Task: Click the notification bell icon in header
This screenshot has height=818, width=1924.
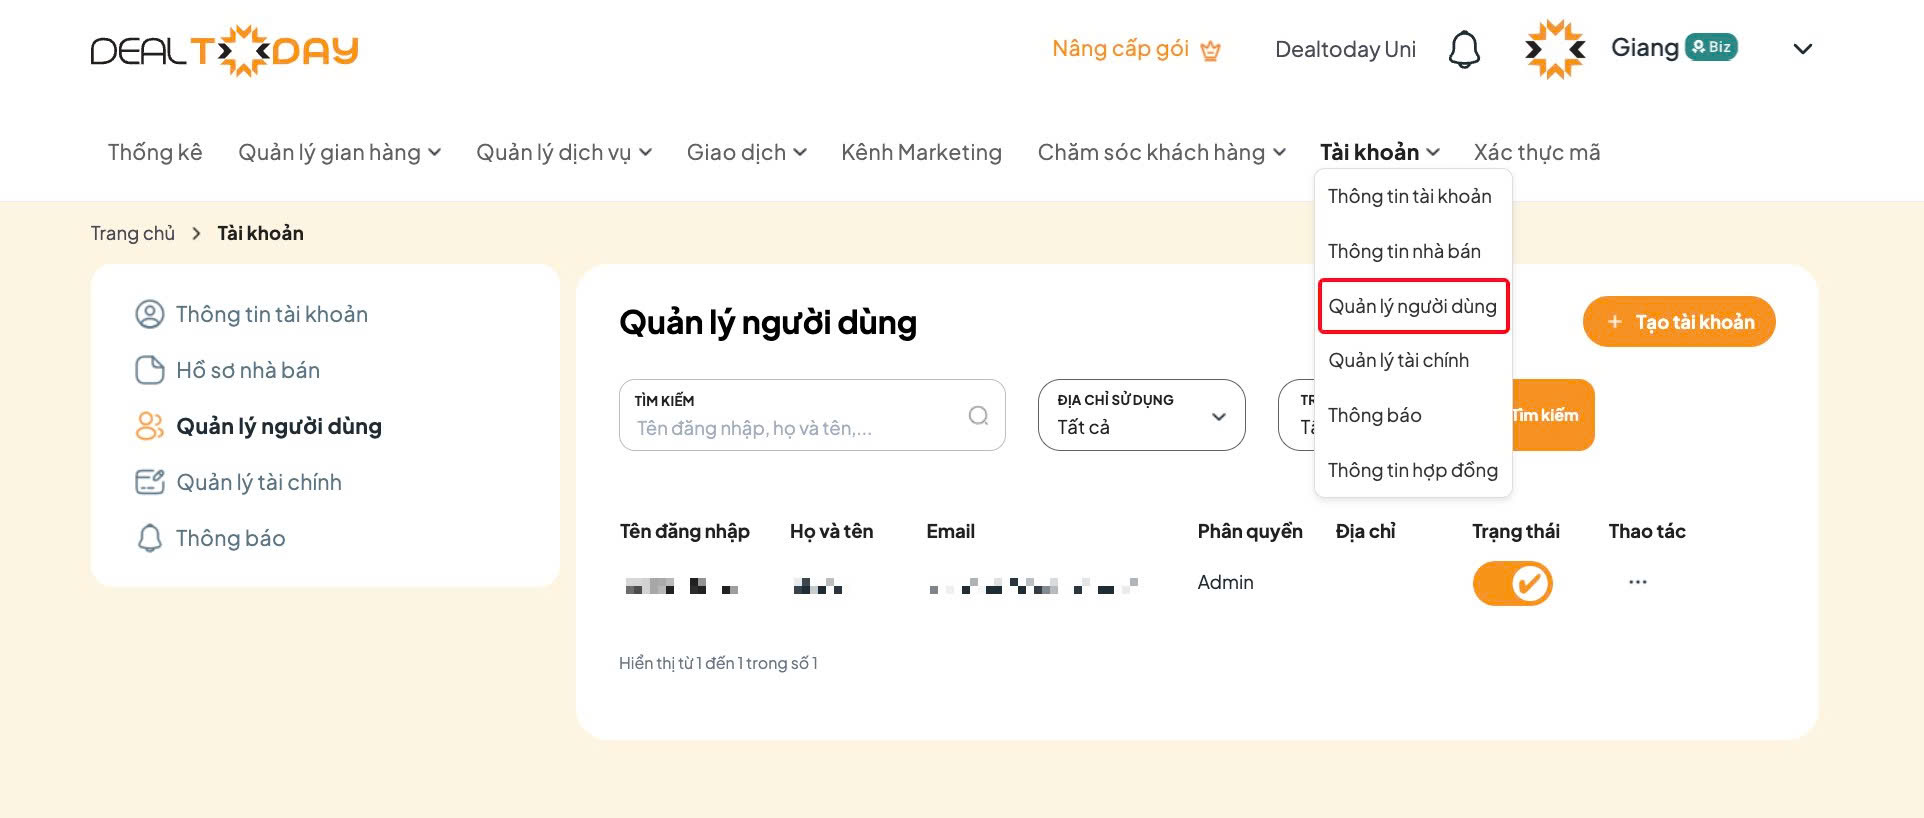Action: [x=1464, y=49]
